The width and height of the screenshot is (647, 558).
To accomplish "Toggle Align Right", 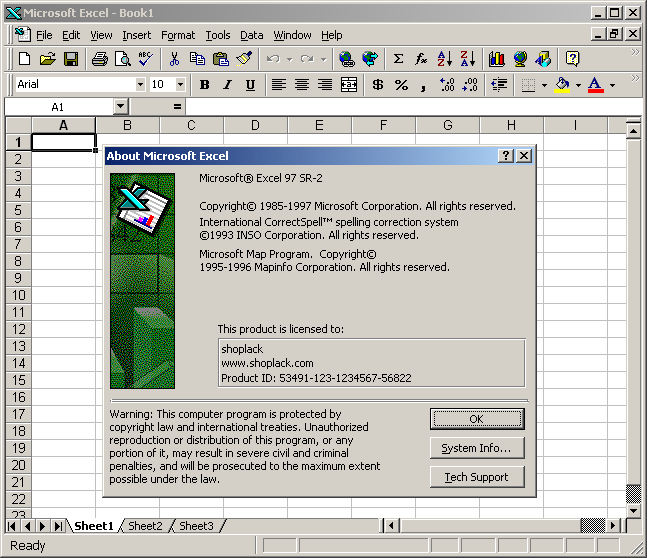I will click(325, 85).
